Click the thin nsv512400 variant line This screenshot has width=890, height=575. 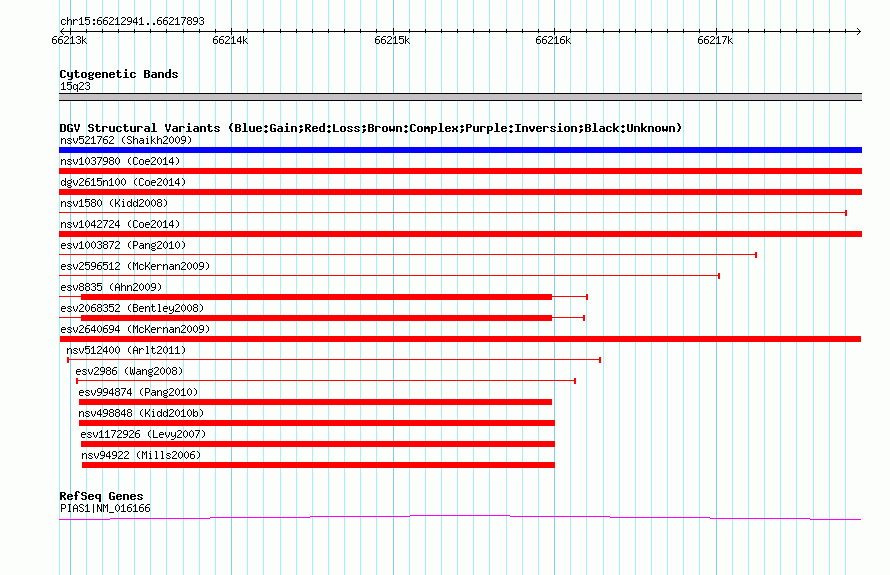coord(334,360)
